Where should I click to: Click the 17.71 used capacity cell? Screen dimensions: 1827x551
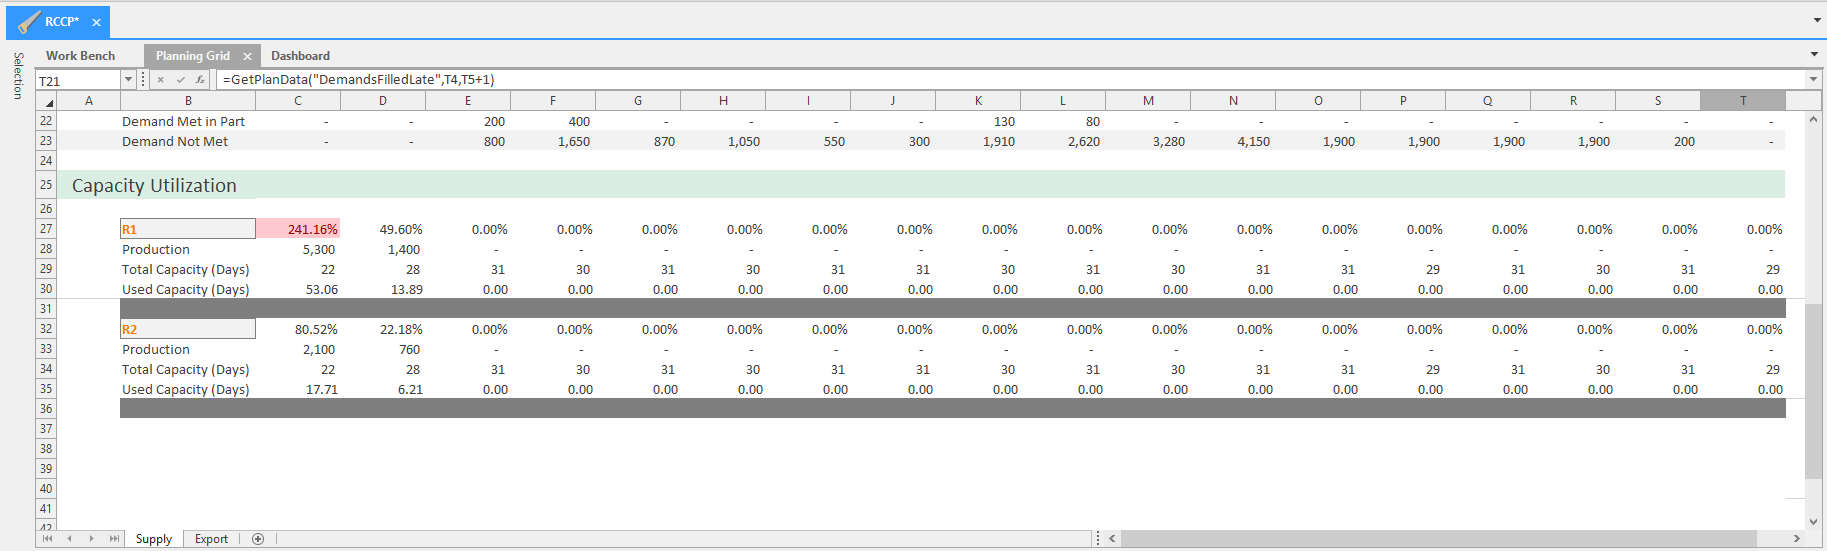click(x=298, y=389)
